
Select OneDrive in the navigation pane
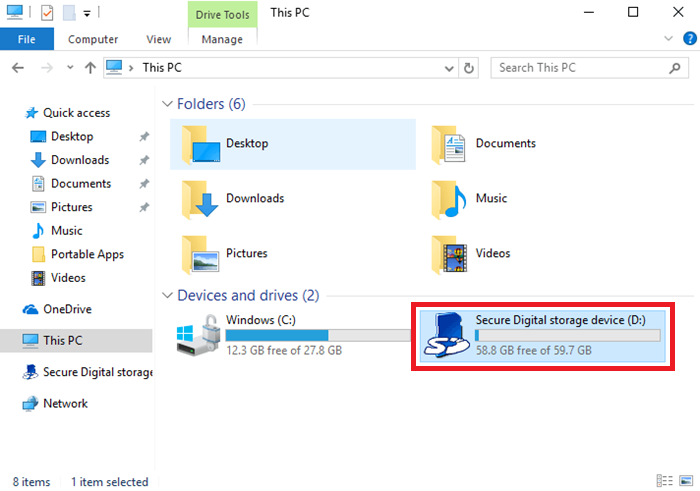[67, 309]
